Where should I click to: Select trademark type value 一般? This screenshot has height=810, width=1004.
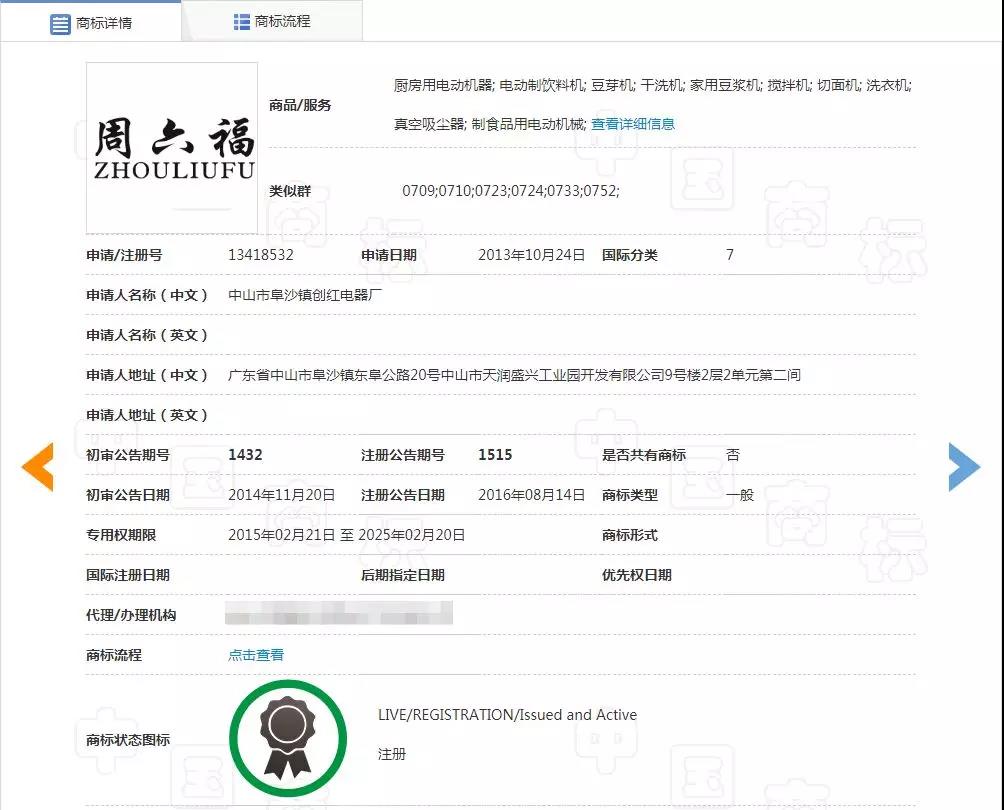tap(740, 495)
